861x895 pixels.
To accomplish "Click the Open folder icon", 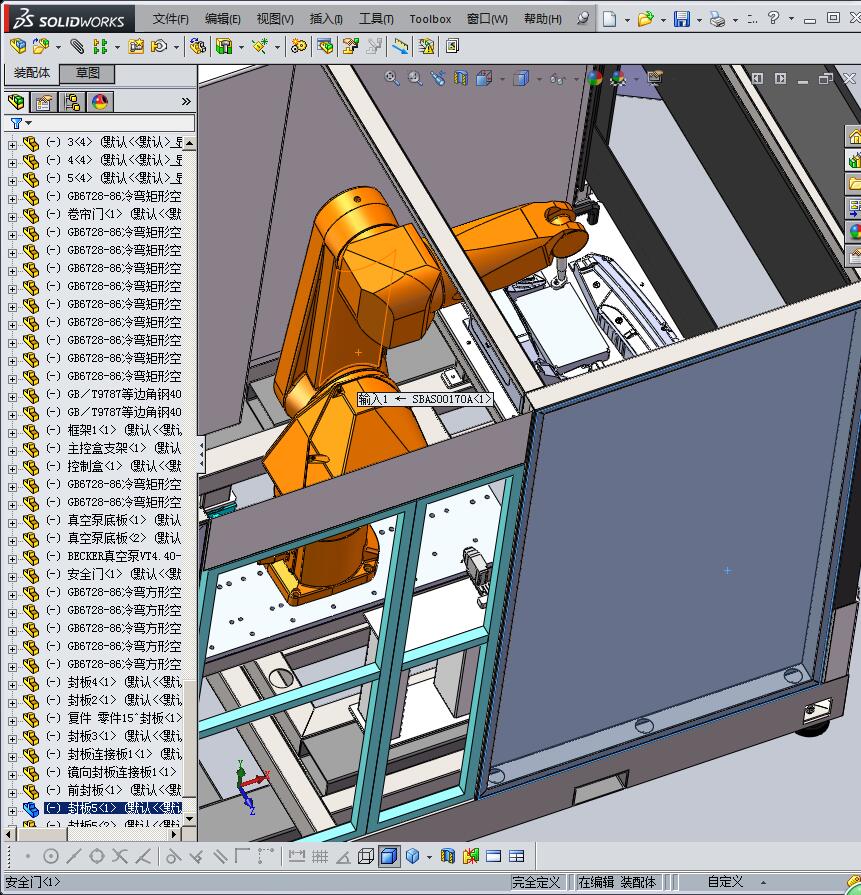I will [645, 19].
